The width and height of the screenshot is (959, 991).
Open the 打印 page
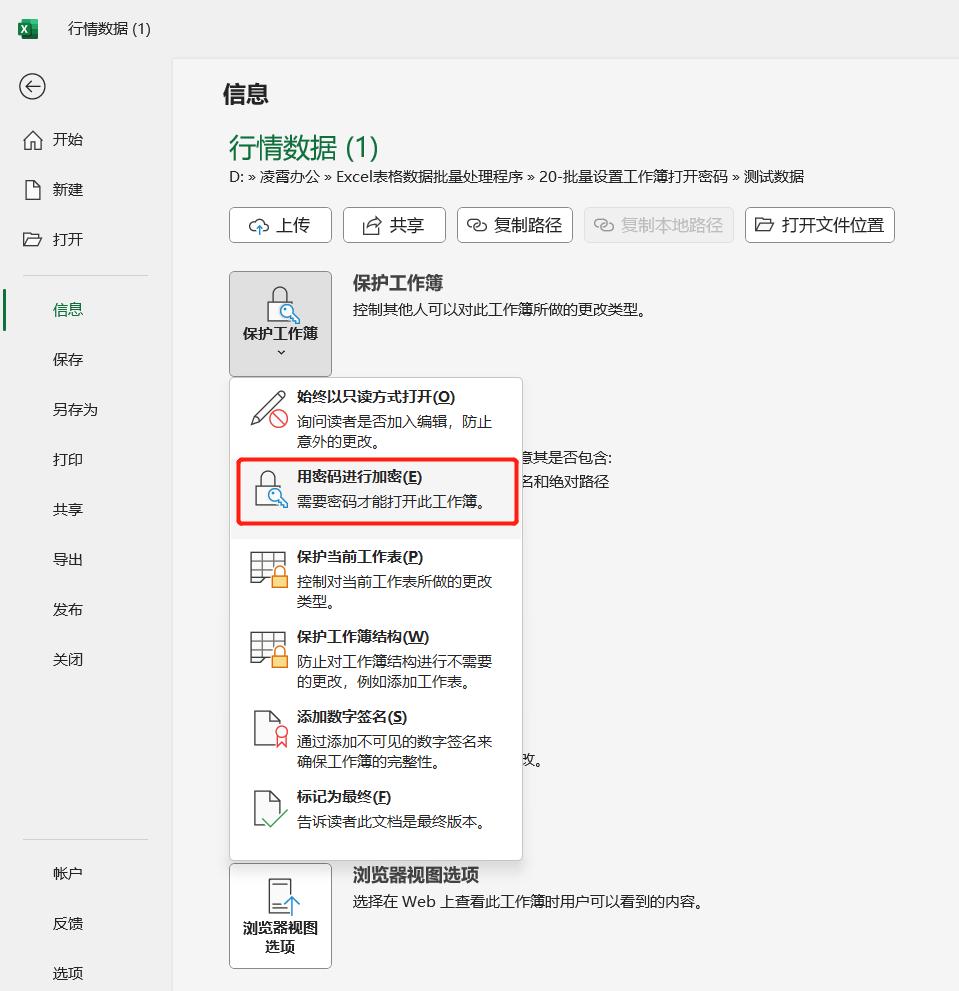point(66,459)
